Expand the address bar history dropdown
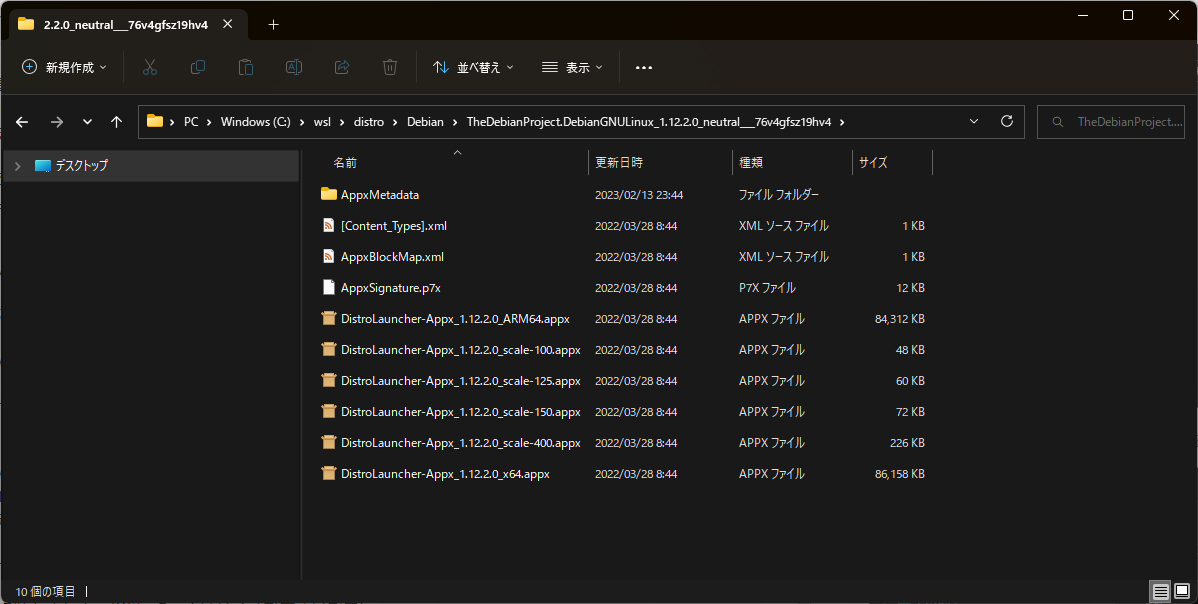This screenshot has height=604, width=1198. [974, 121]
